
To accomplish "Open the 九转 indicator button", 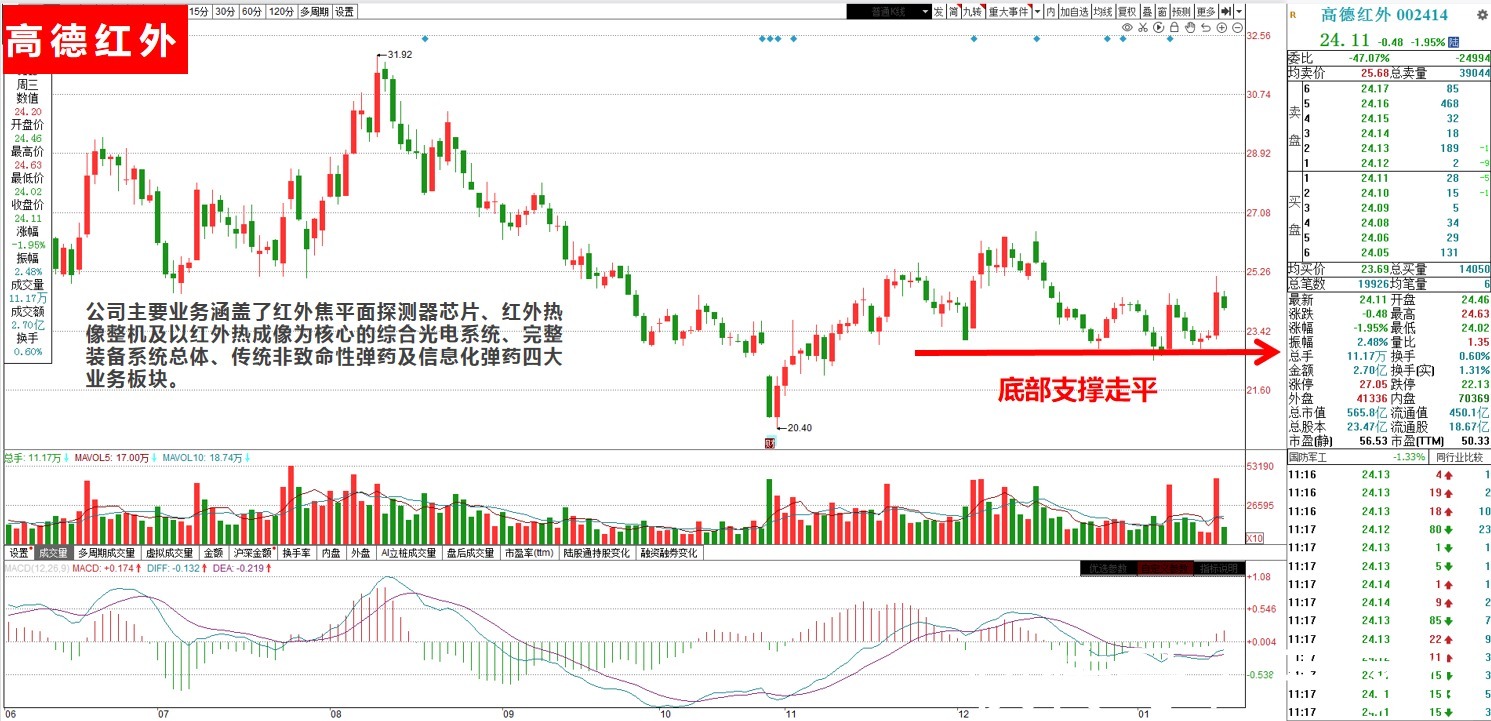I will (973, 12).
